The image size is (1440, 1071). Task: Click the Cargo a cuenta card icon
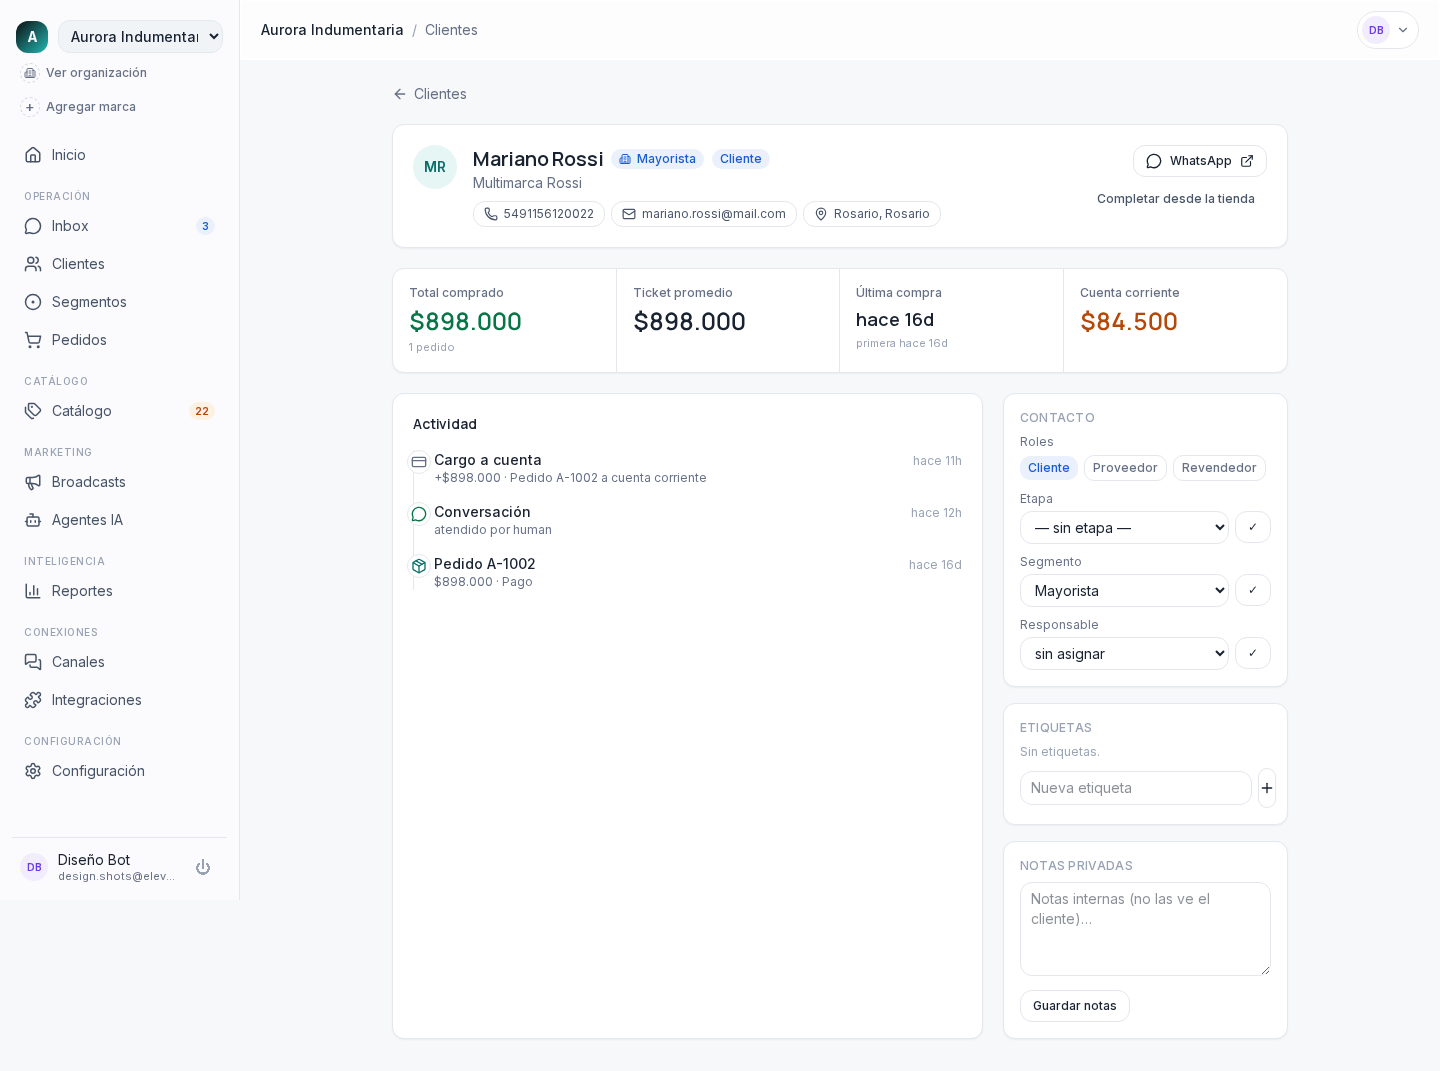[x=419, y=462]
